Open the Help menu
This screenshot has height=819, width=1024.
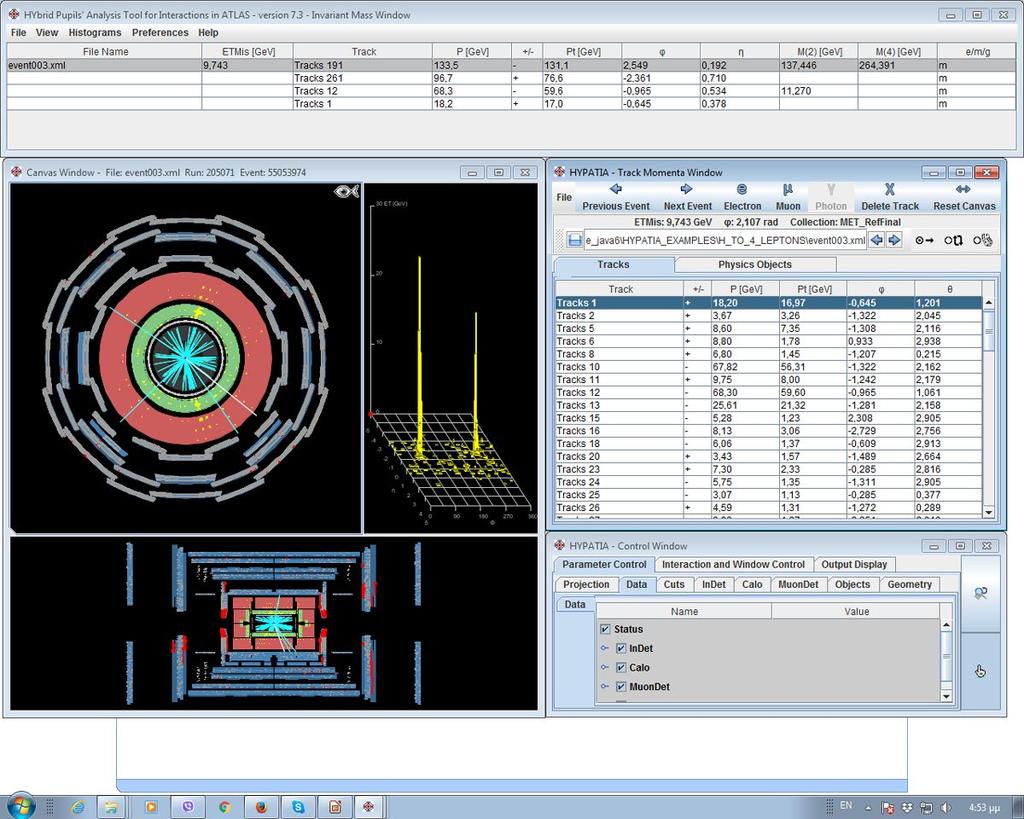tap(208, 33)
